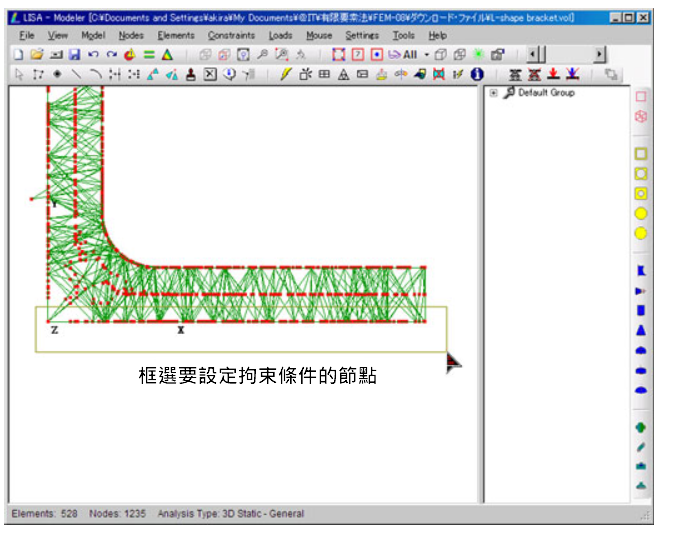Click the solve warning pie icon
Screen dimensions: 676x533
click(130, 55)
